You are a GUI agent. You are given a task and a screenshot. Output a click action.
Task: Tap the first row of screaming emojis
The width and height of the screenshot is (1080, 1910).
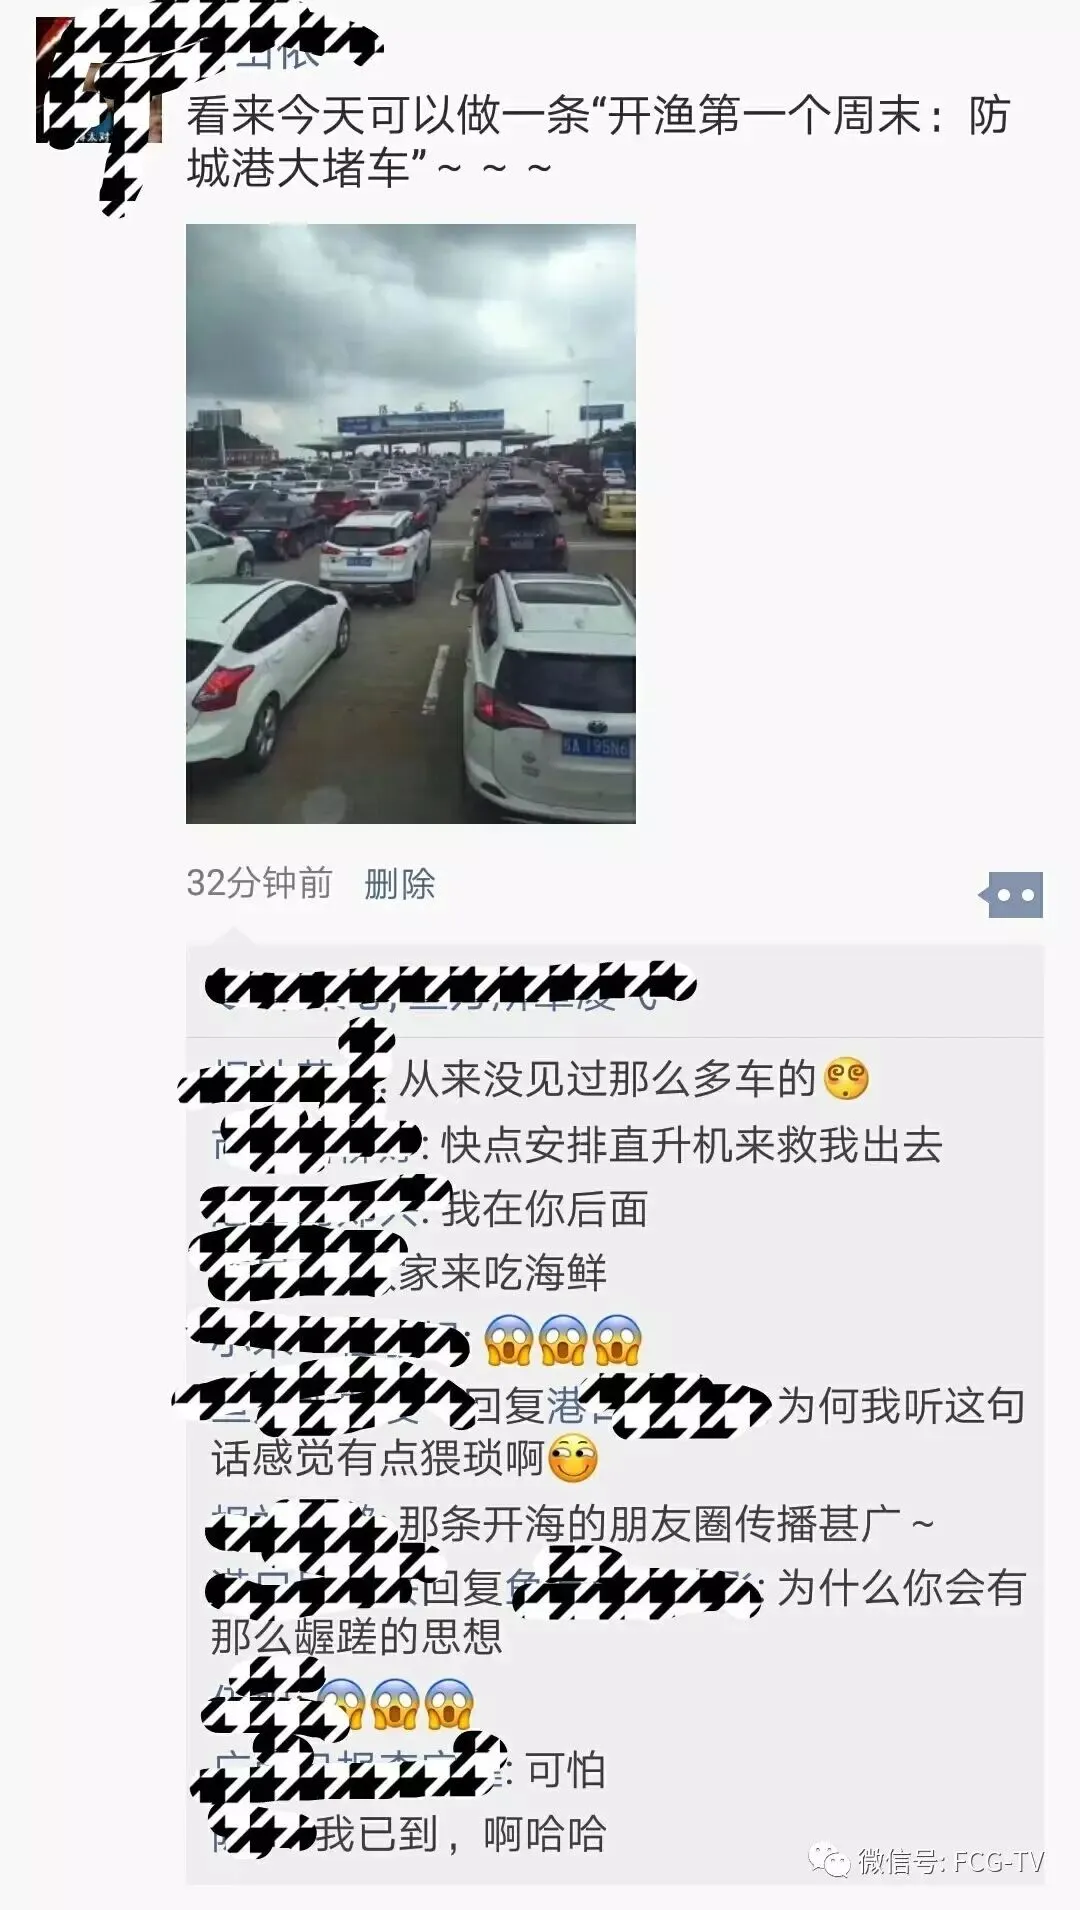562,1340
